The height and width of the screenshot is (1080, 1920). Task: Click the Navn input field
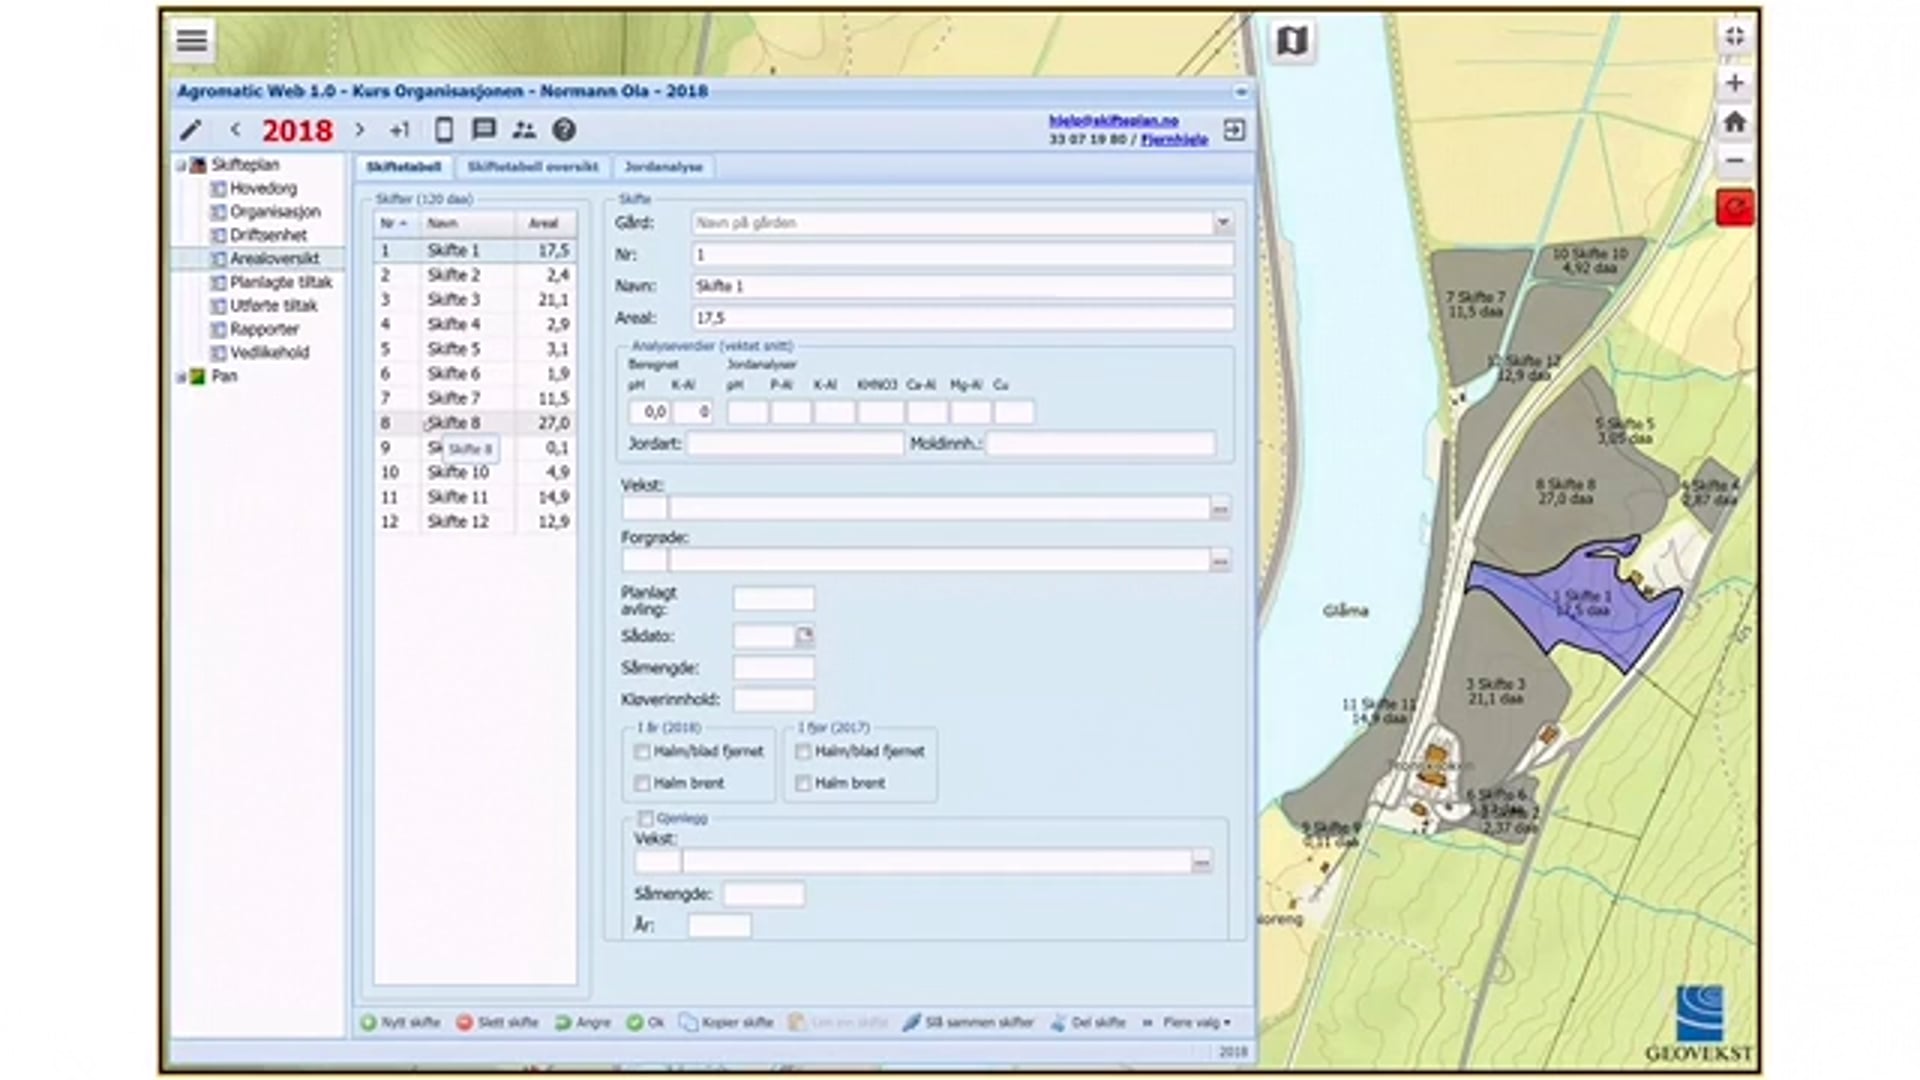click(962, 286)
